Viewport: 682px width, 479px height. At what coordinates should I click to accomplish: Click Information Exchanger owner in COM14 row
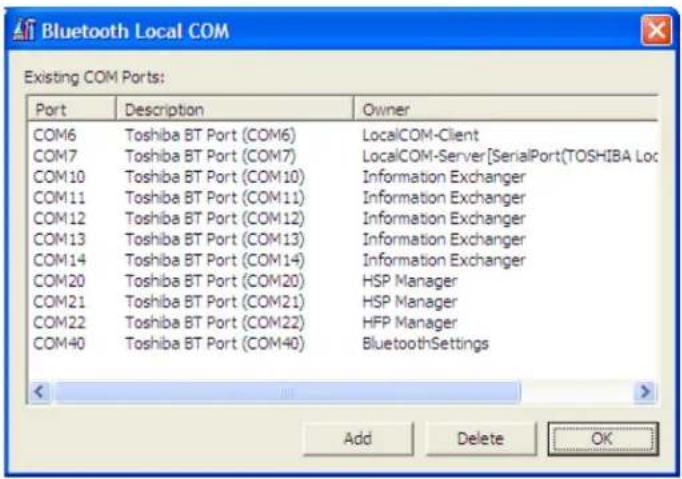(444, 261)
